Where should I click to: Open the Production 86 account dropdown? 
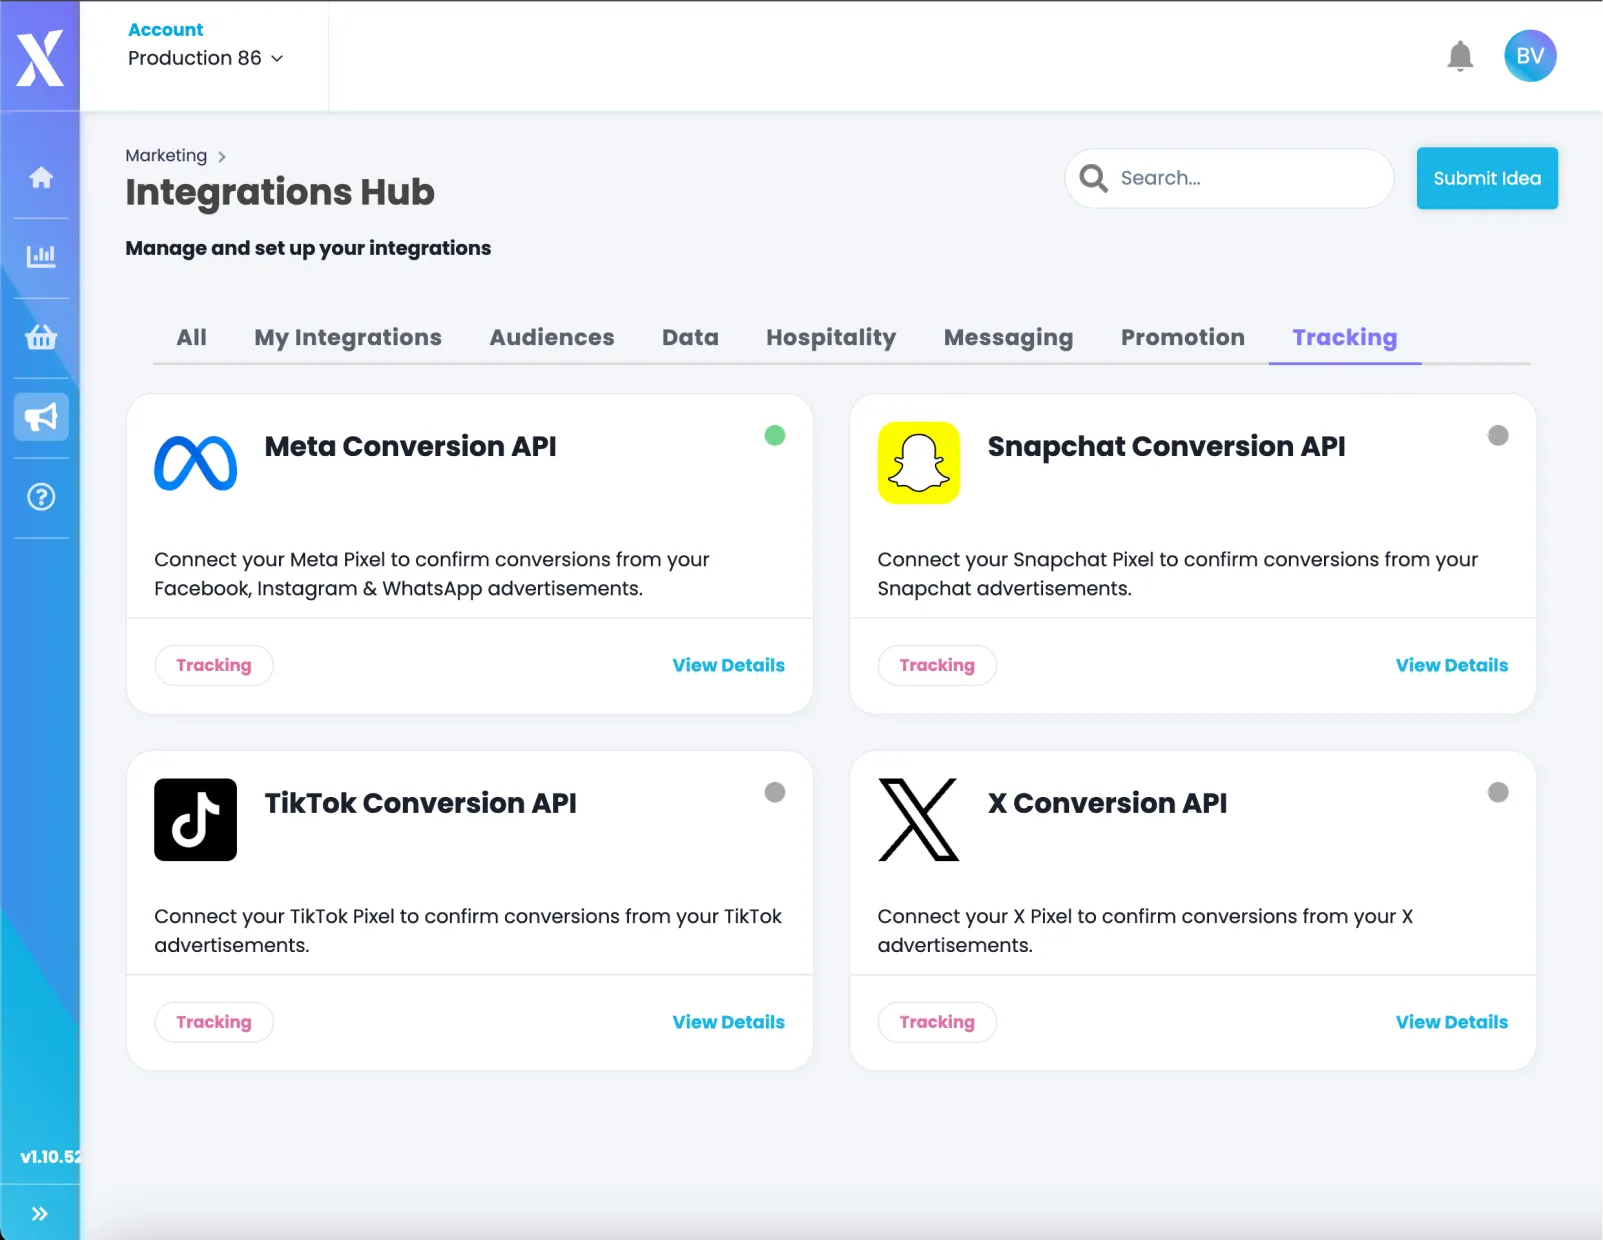[x=206, y=58]
